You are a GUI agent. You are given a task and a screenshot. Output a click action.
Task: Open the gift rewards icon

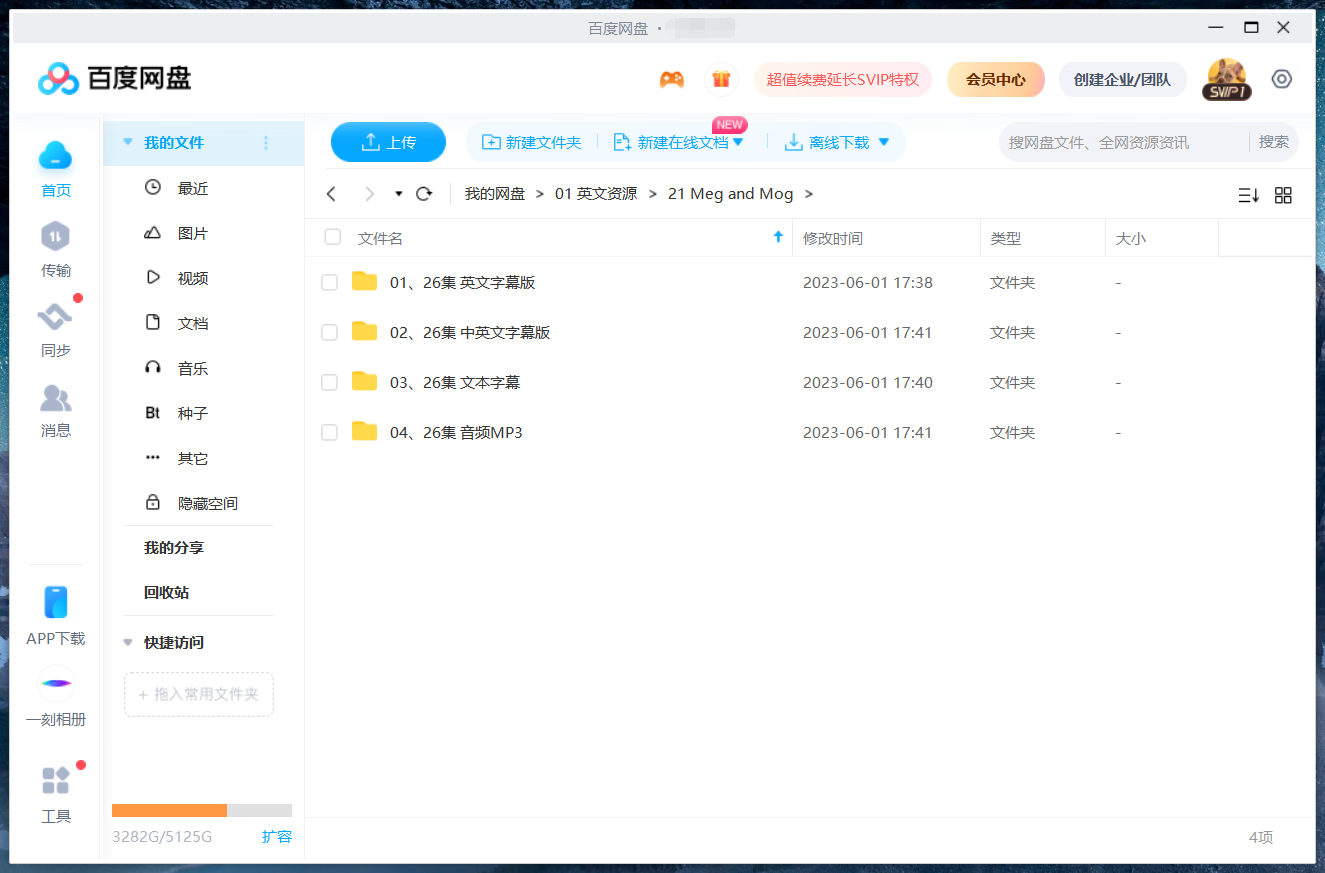[x=721, y=78]
